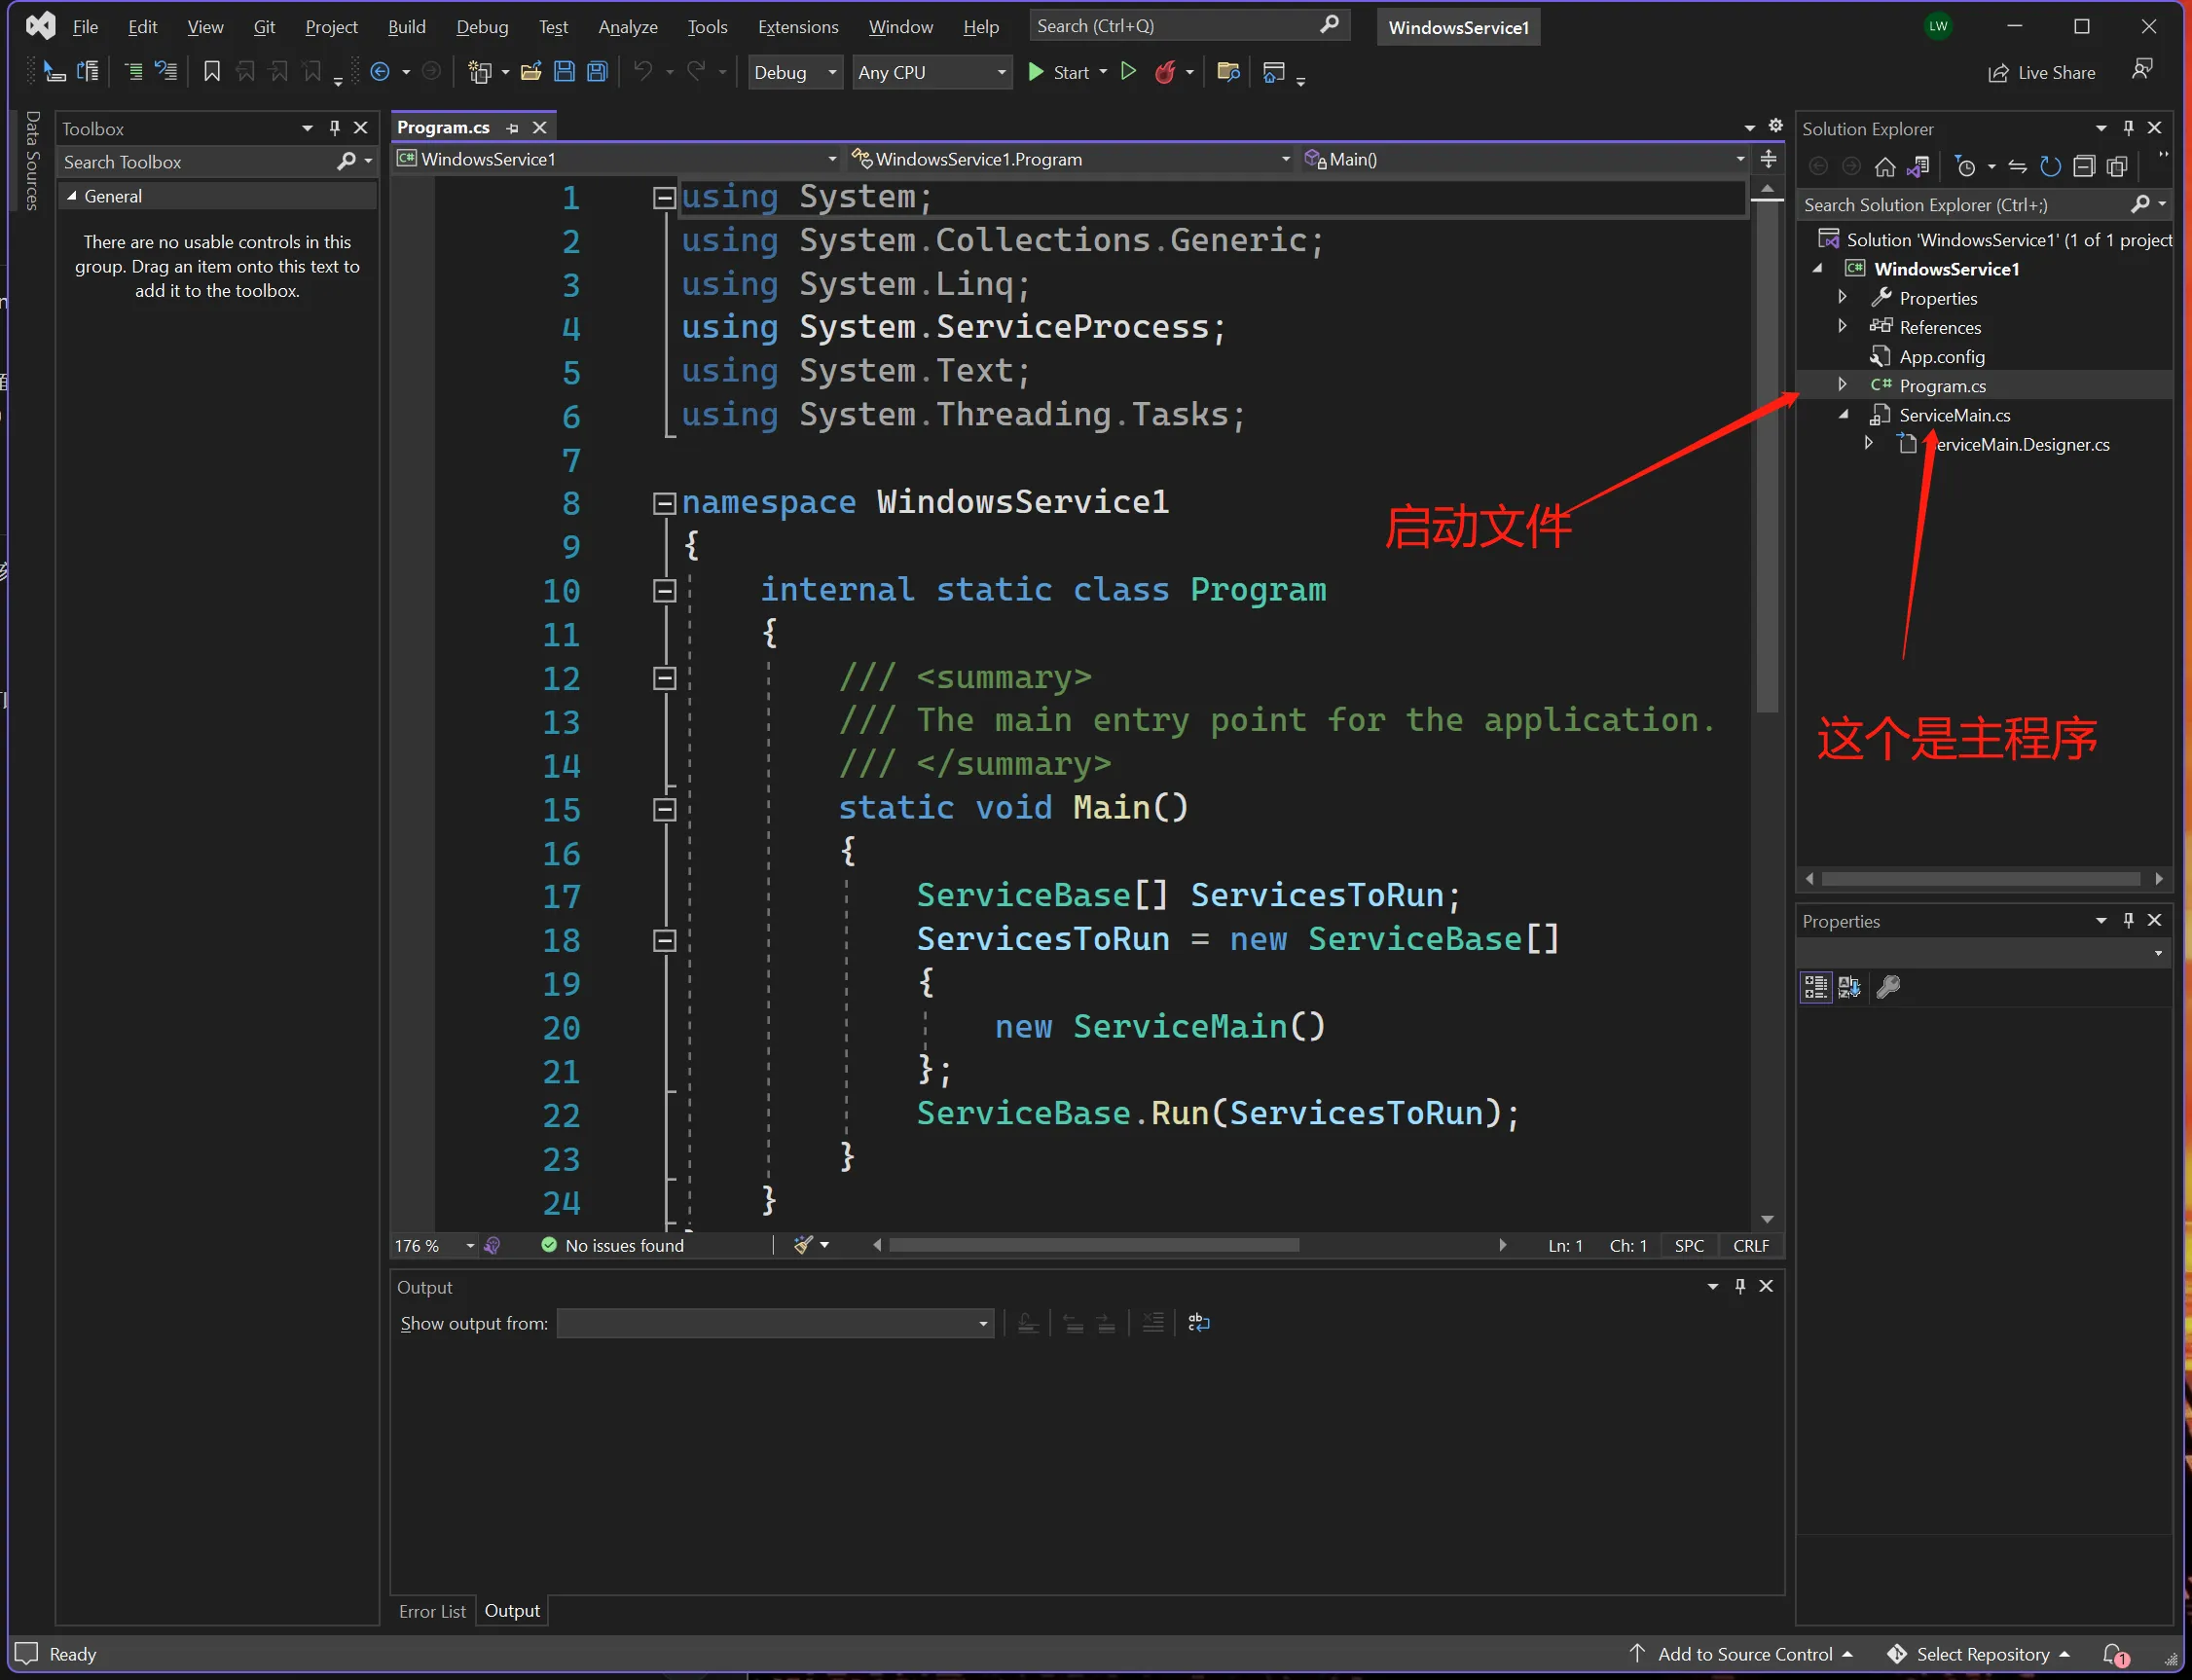Click the Search (Ctrl+Q) box
2192x1680 pixels.
click(x=1188, y=26)
